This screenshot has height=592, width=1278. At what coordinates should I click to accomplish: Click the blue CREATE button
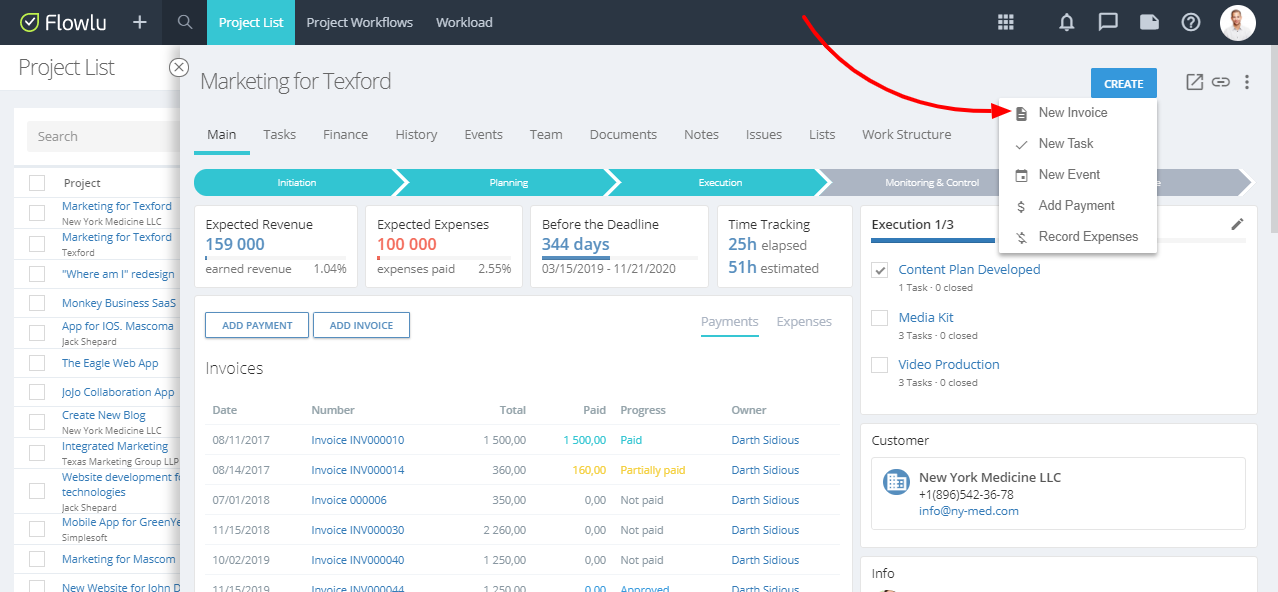(1124, 84)
